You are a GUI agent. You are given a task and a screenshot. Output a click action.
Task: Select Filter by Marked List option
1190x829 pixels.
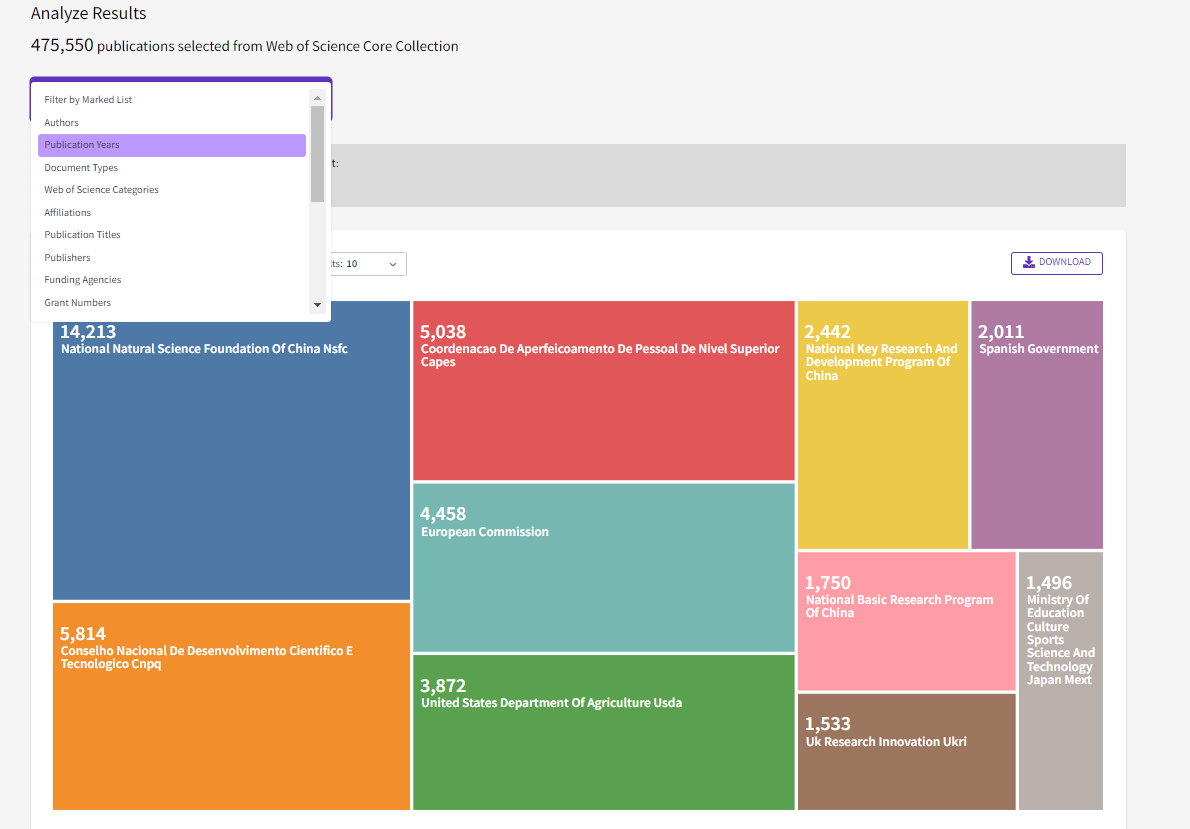point(172,99)
